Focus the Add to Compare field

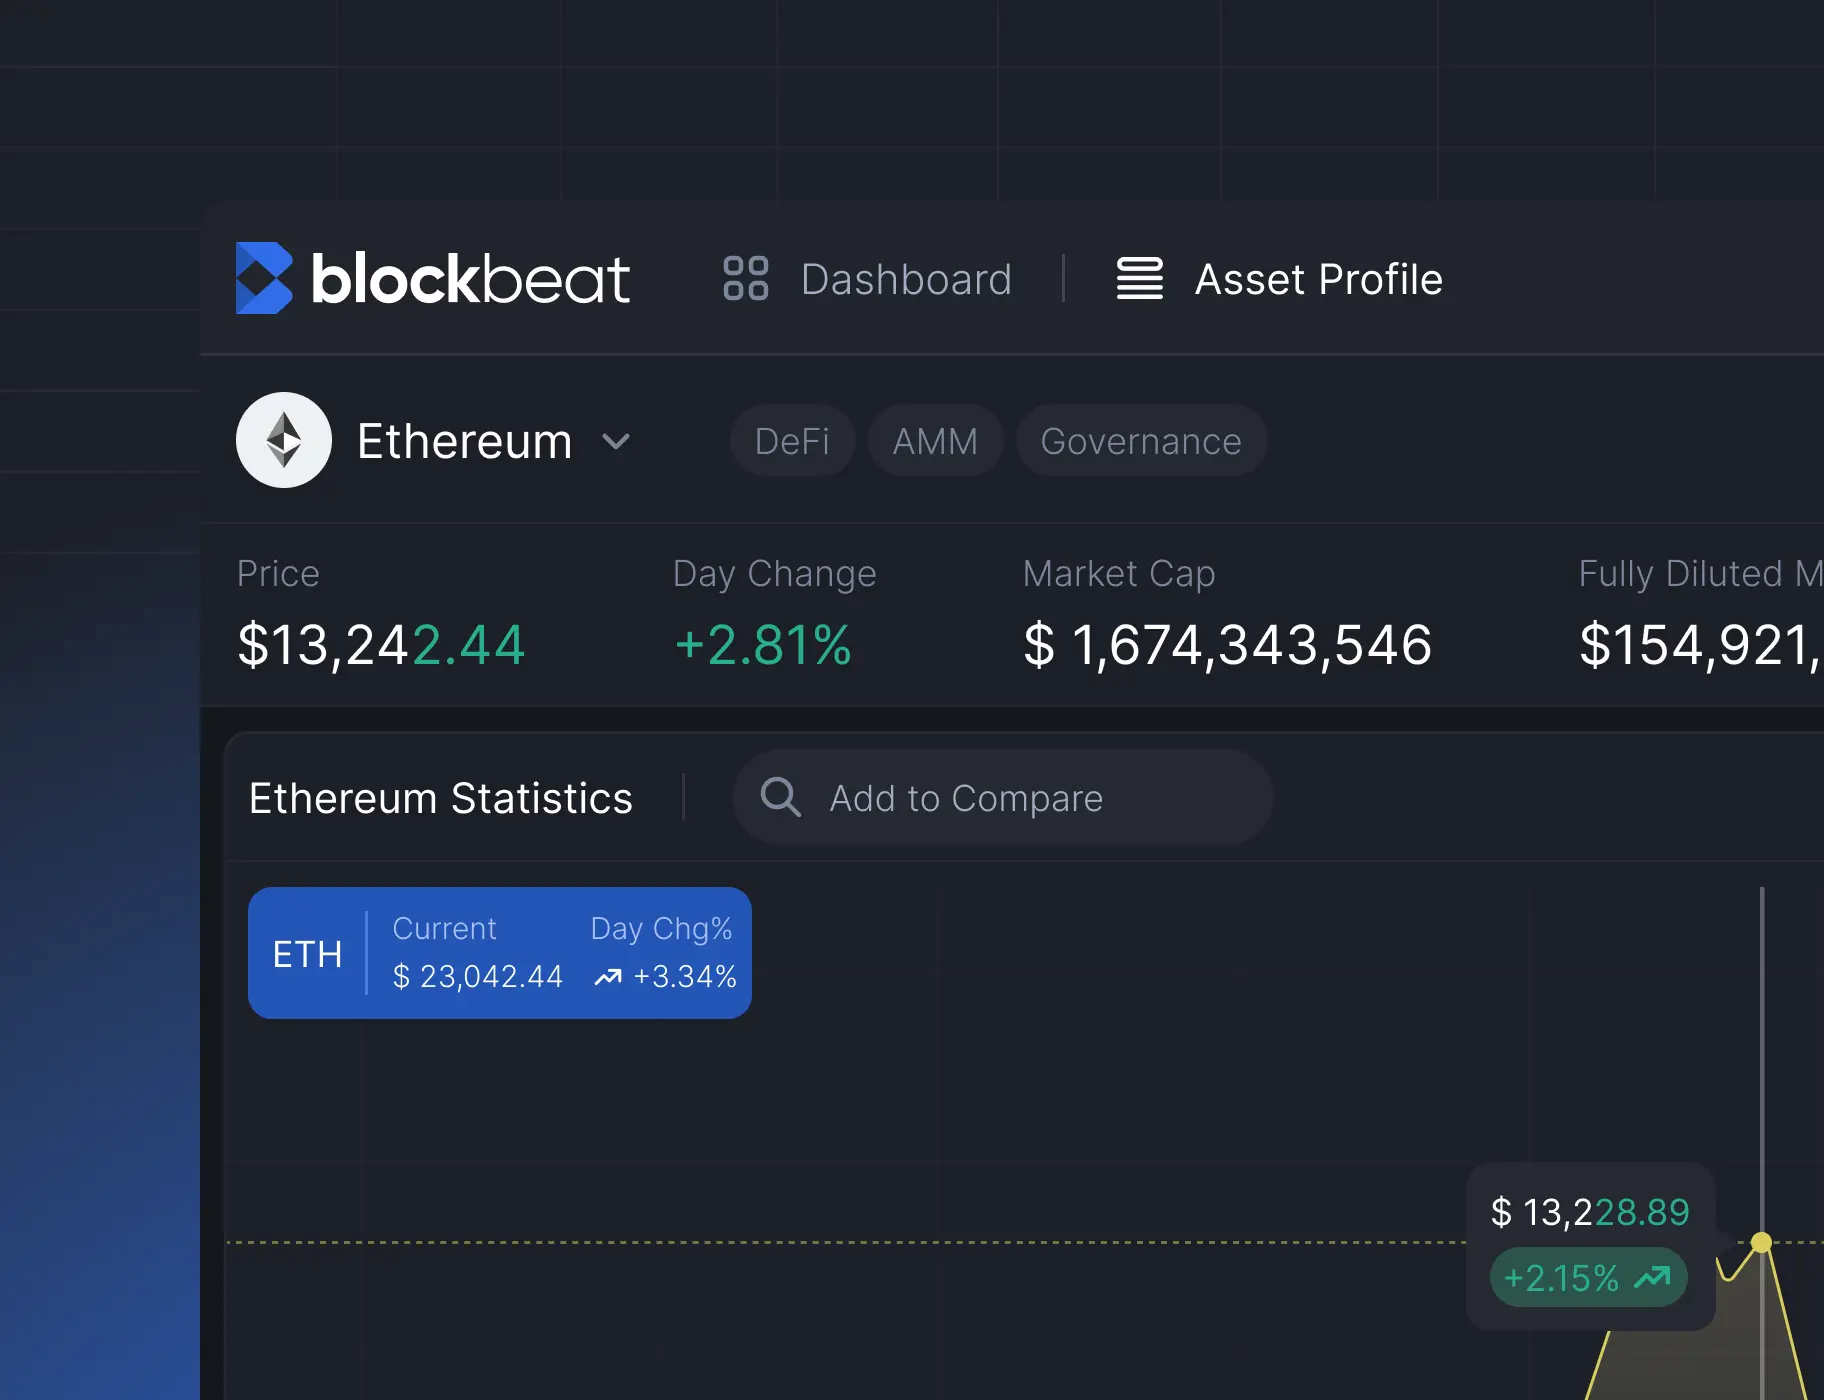1003,797
